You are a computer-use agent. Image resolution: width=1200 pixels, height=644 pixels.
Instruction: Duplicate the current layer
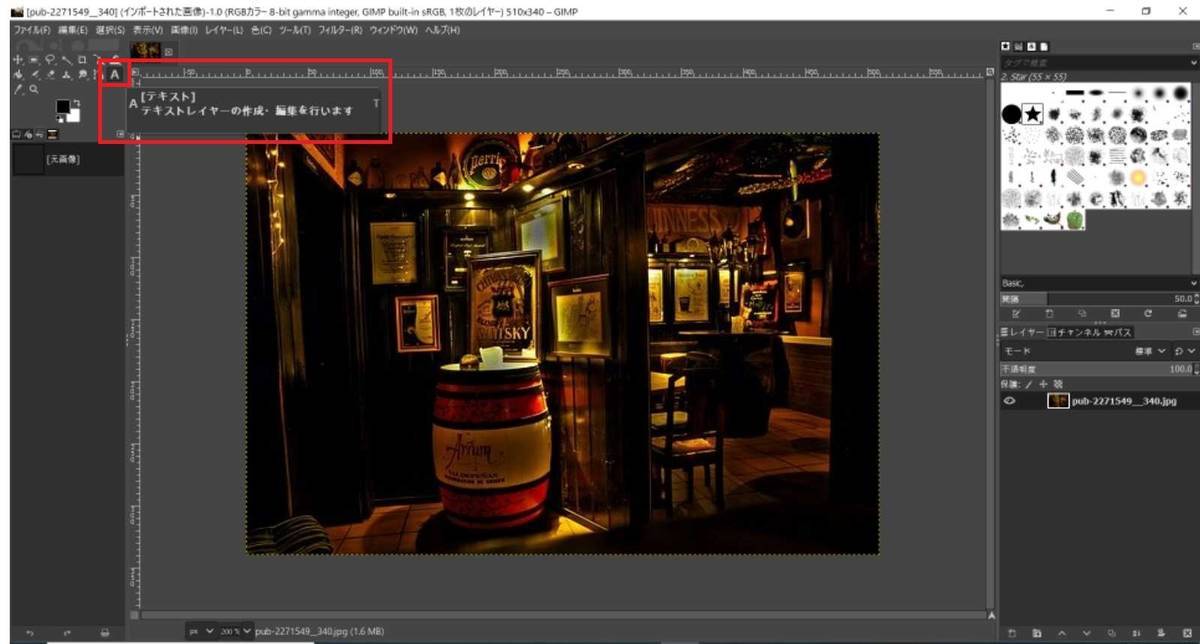pos(1111,633)
